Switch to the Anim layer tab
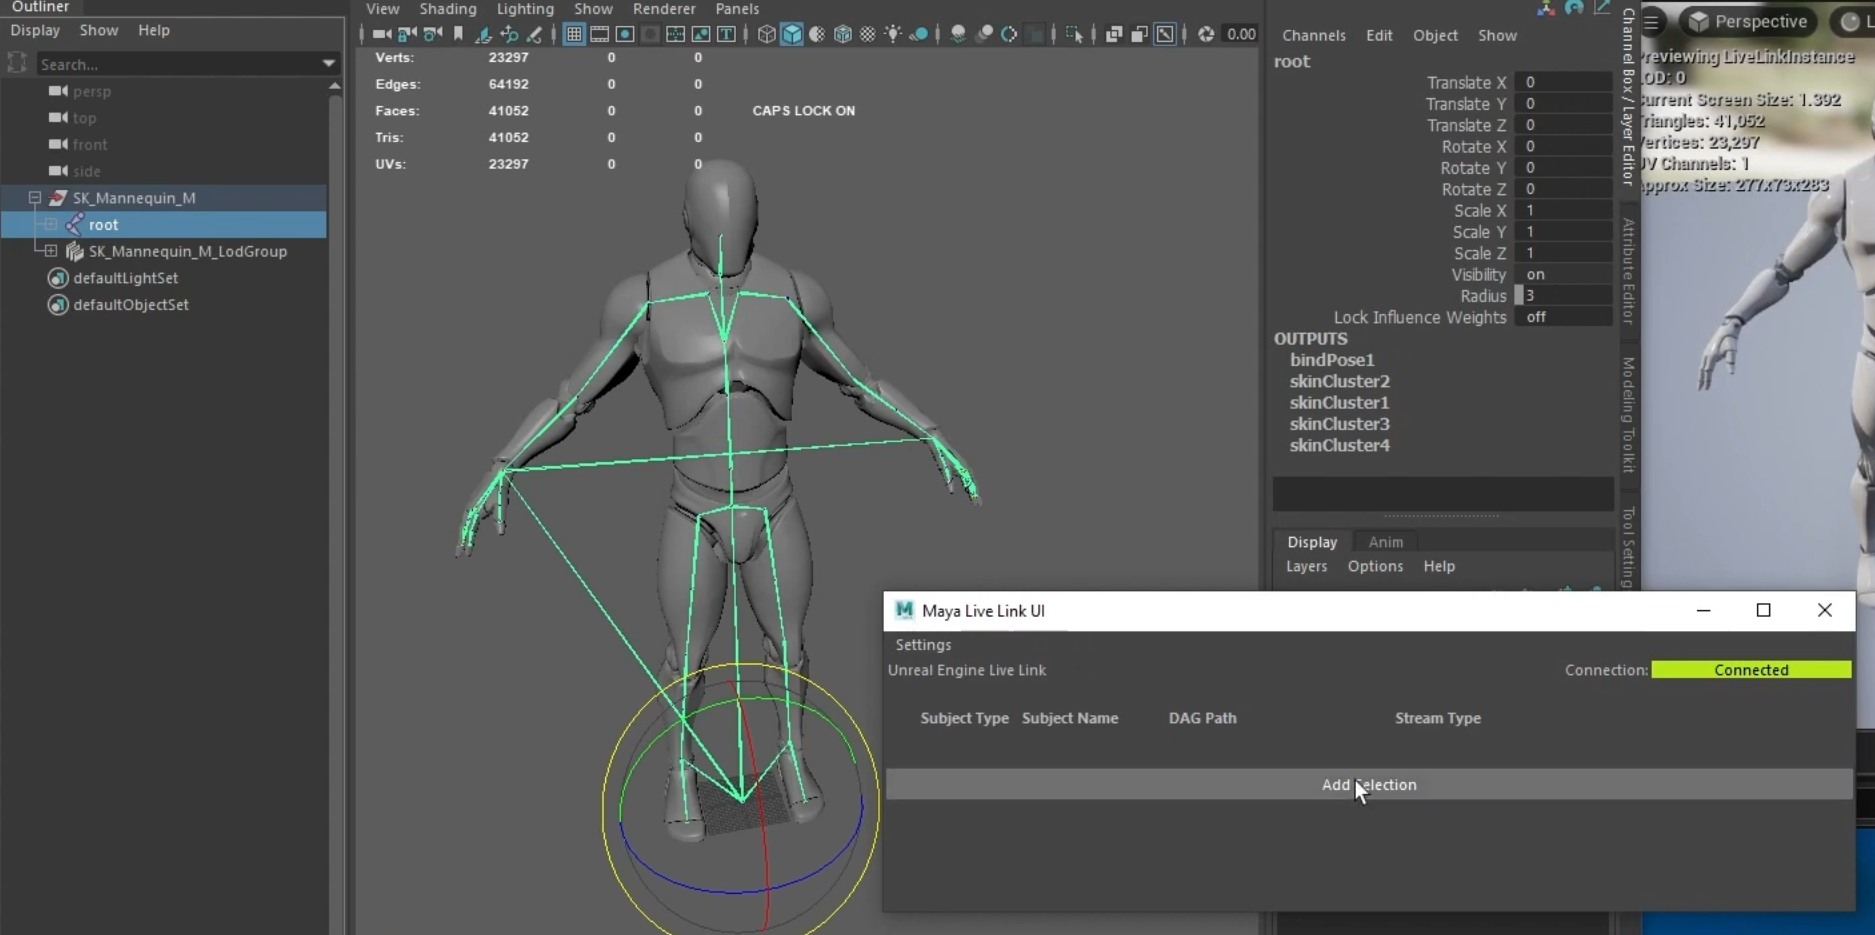Image resolution: width=1875 pixels, height=935 pixels. 1385,542
